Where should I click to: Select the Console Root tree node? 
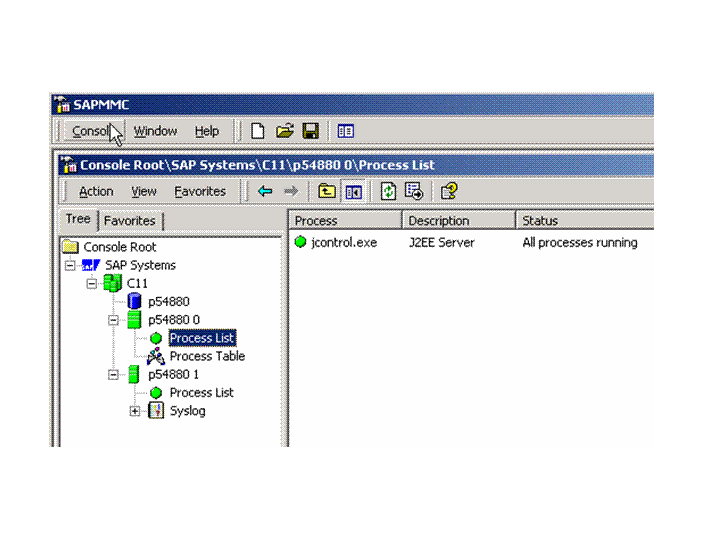(x=120, y=247)
